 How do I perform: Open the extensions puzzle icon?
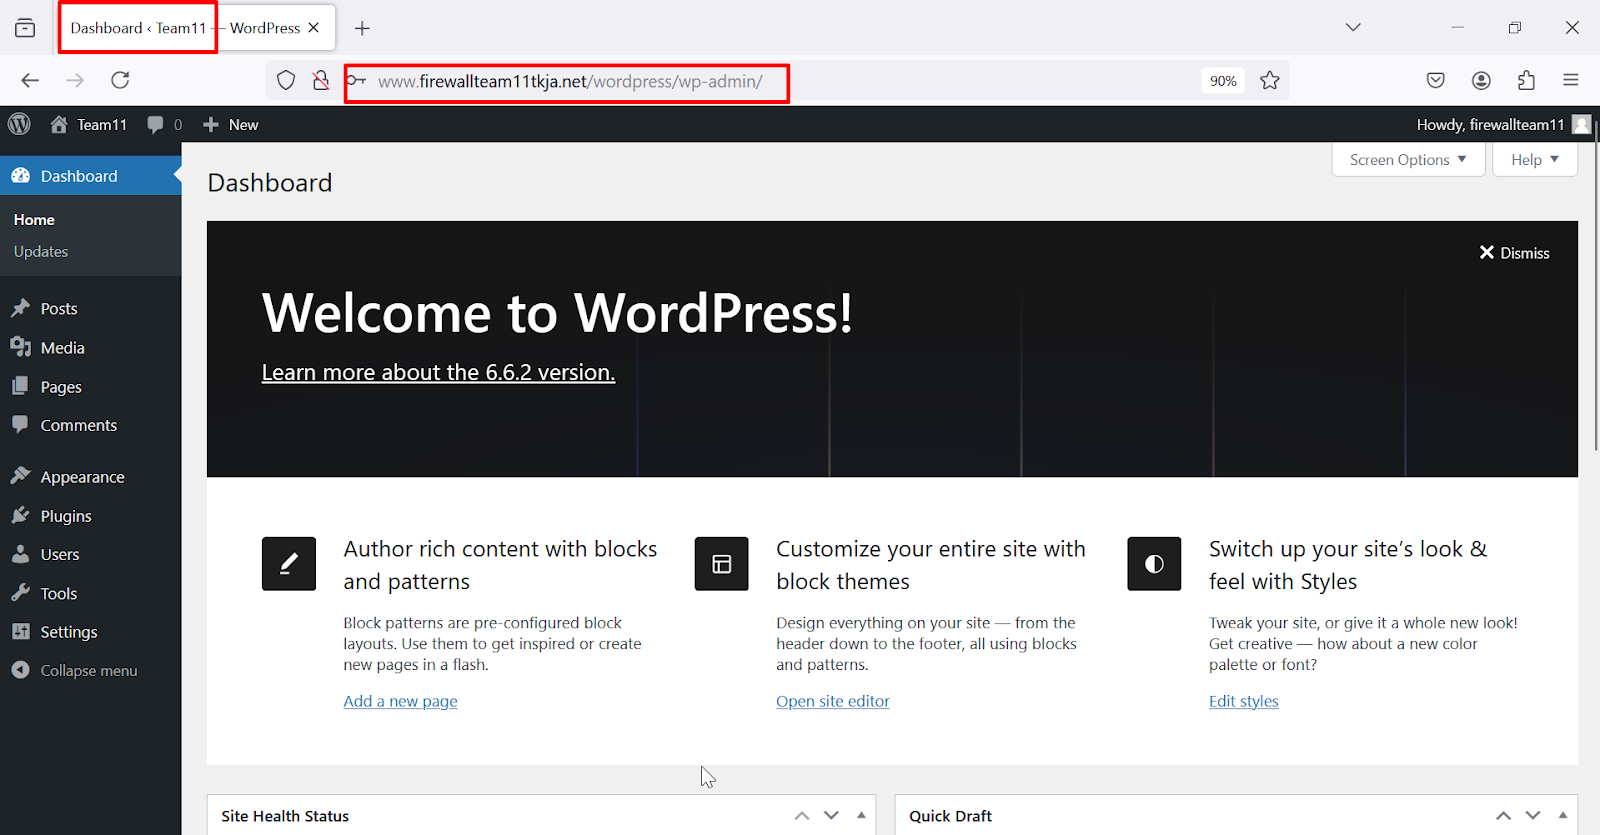[1526, 80]
